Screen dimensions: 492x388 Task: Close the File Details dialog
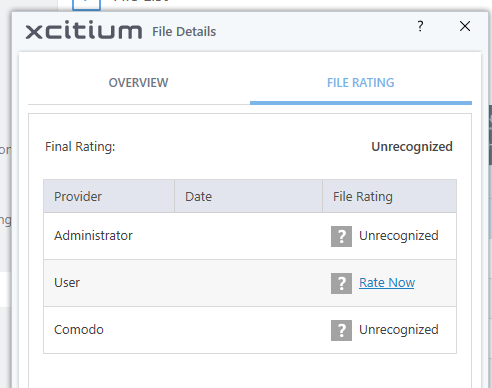pyautogui.click(x=465, y=26)
